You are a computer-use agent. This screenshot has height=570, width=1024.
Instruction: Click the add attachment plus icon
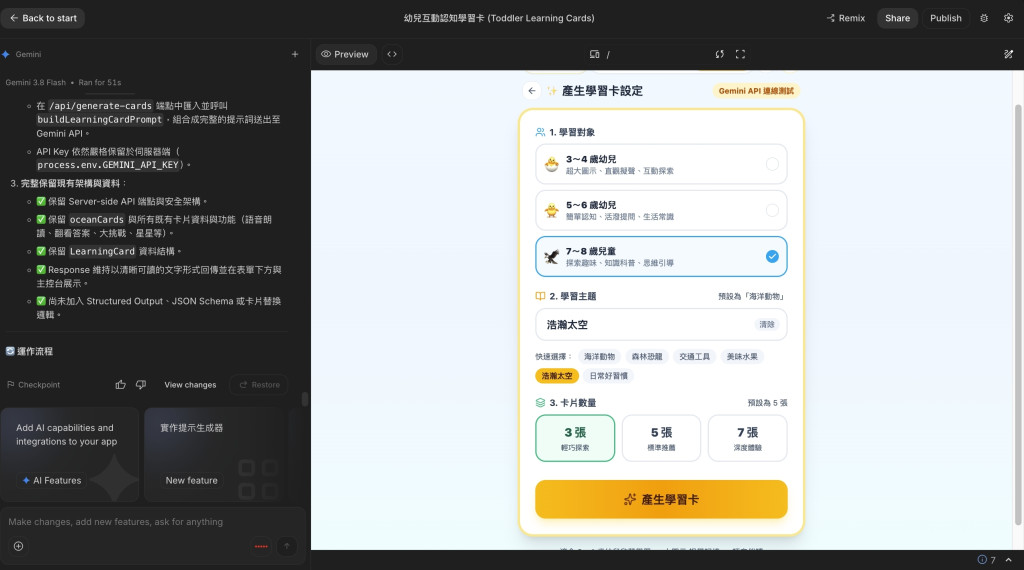(18, 546)
